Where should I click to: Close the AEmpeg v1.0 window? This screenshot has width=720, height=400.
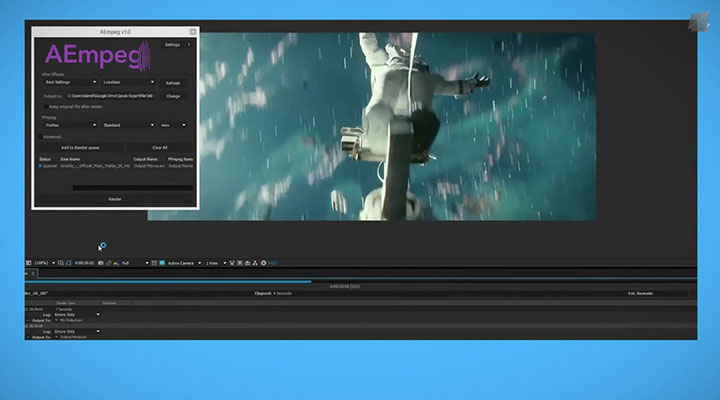pos(193,32)
